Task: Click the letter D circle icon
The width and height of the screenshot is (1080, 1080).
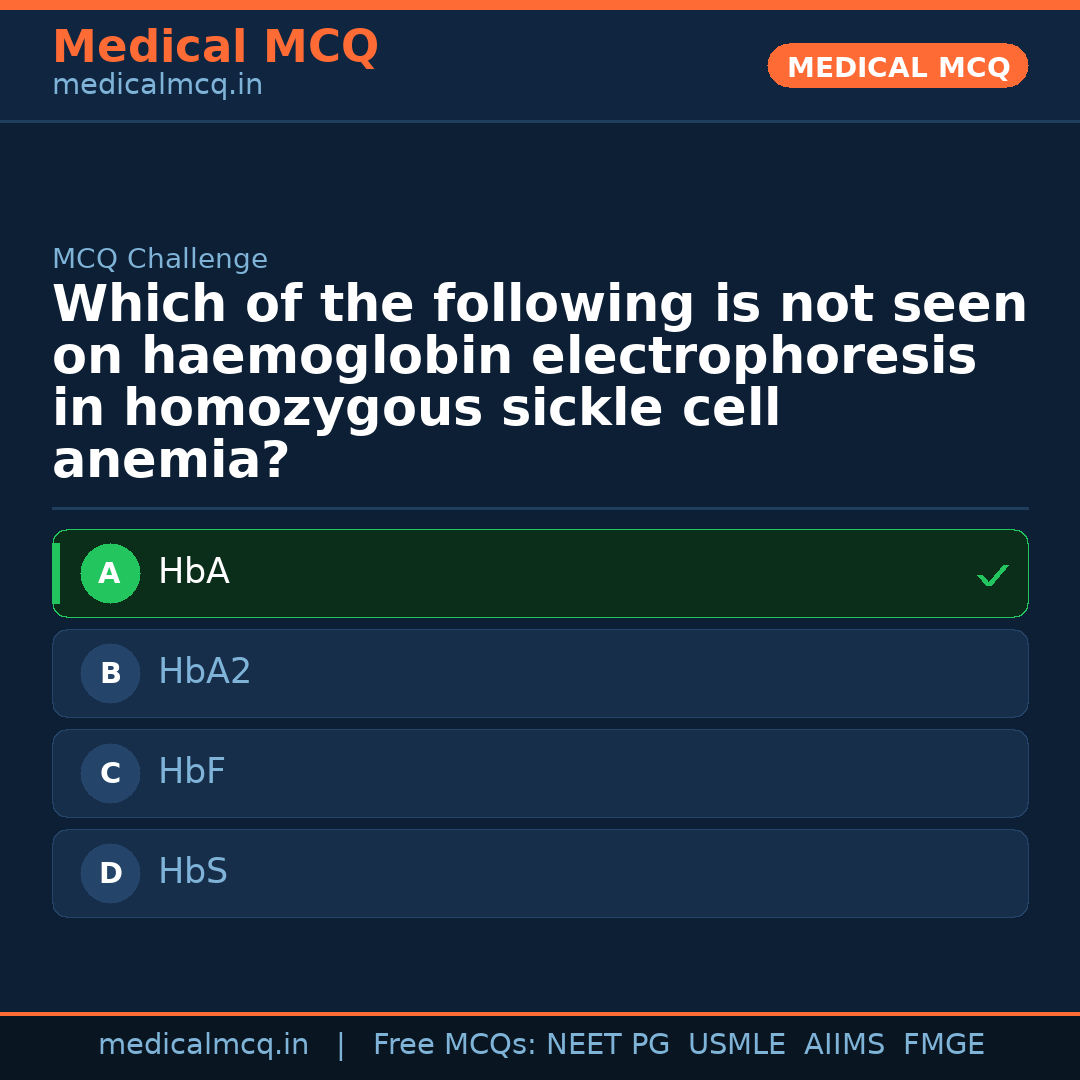Action: [x=110, y=874]
